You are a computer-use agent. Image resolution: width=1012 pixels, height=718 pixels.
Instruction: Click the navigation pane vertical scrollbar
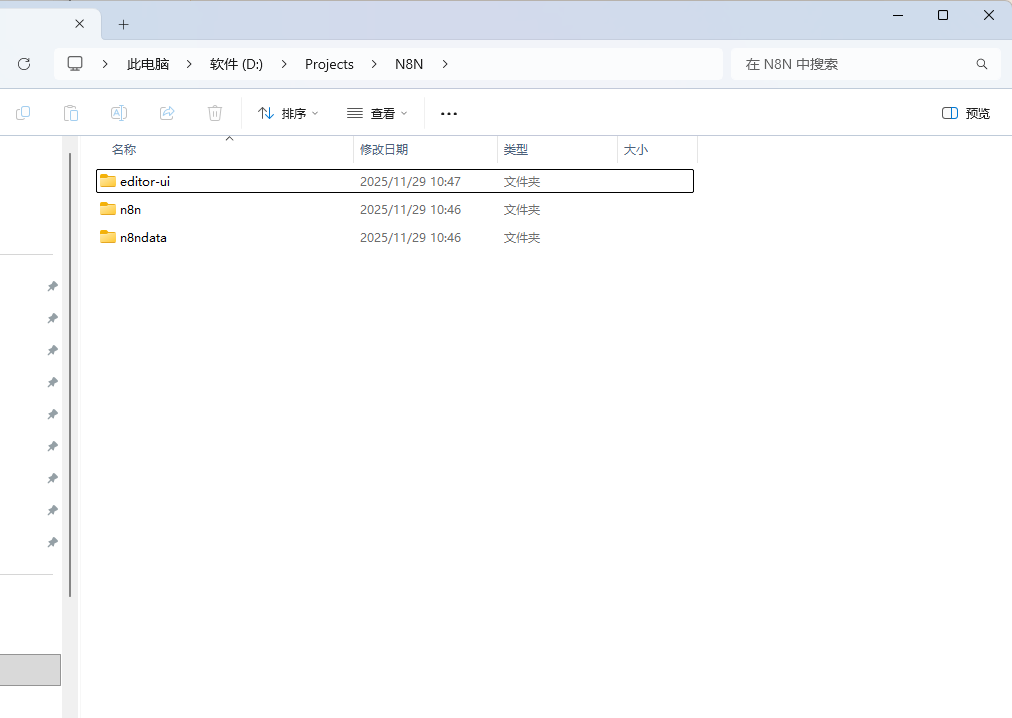click(70, 374)
